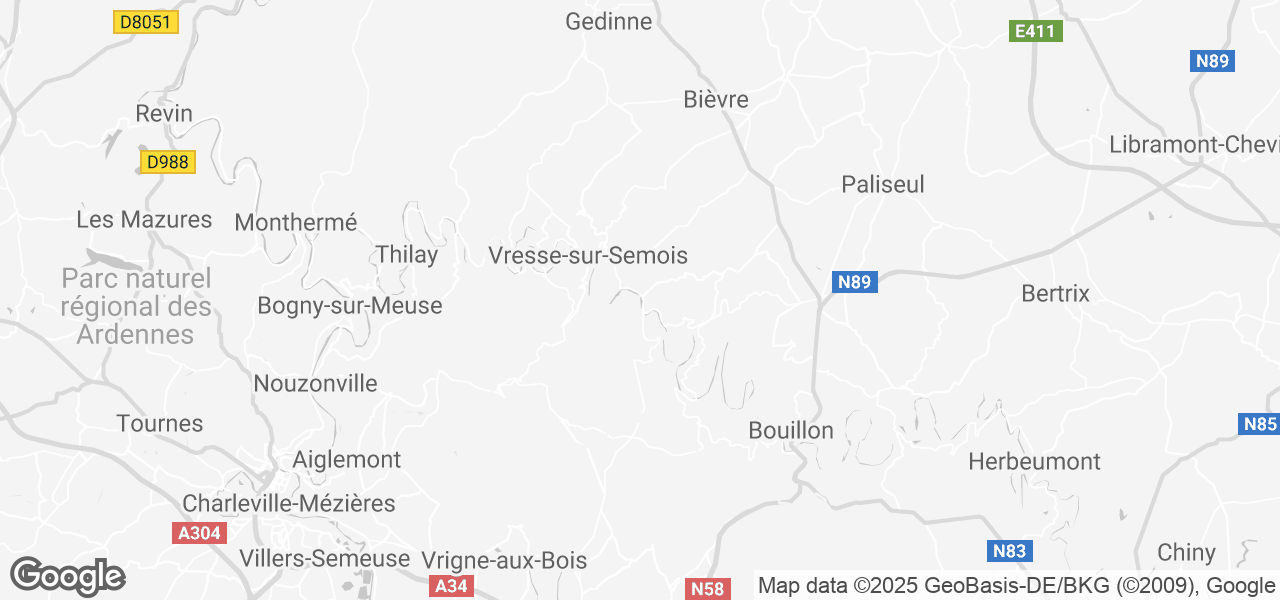Open the Google logo link
Screen dimensions: 1280x600
(x=67, y=577)
